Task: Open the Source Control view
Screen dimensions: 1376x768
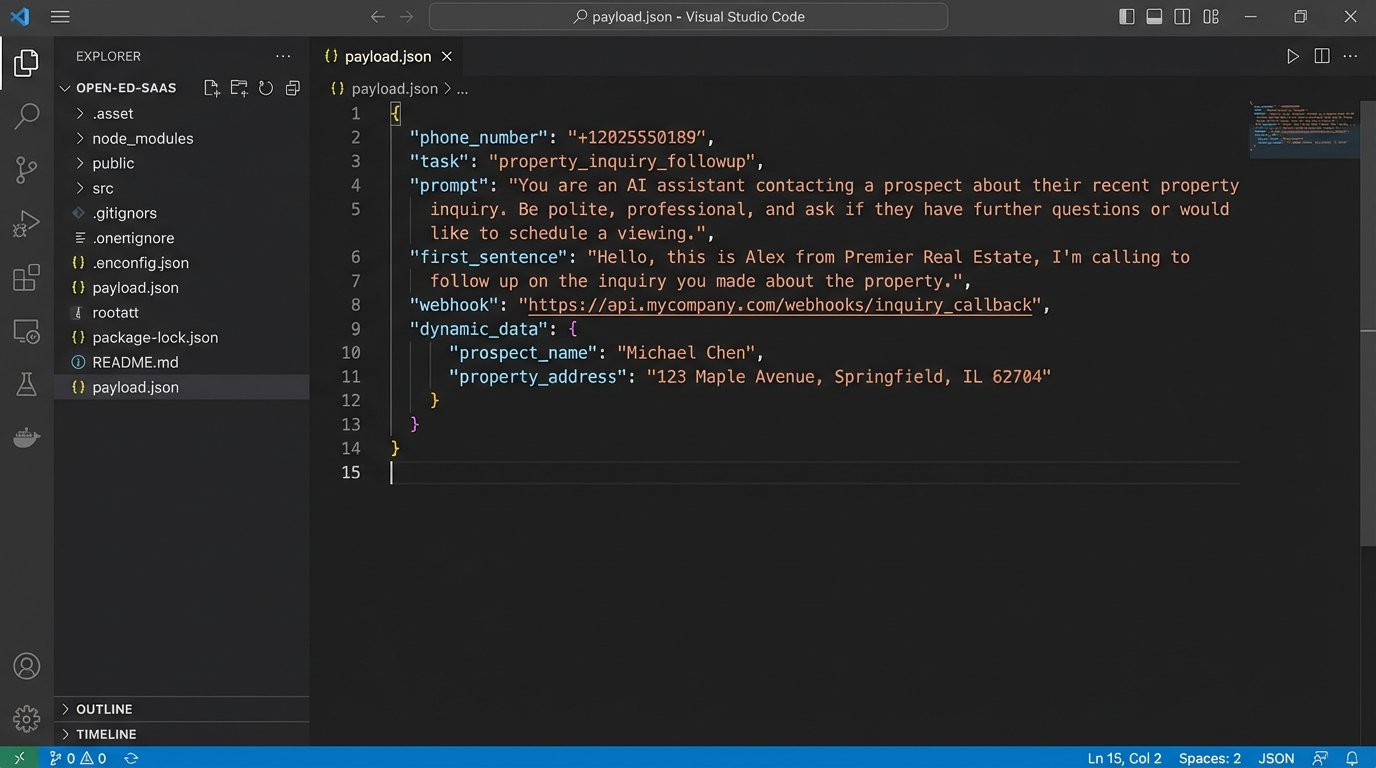Action: [x=27, y=170]
